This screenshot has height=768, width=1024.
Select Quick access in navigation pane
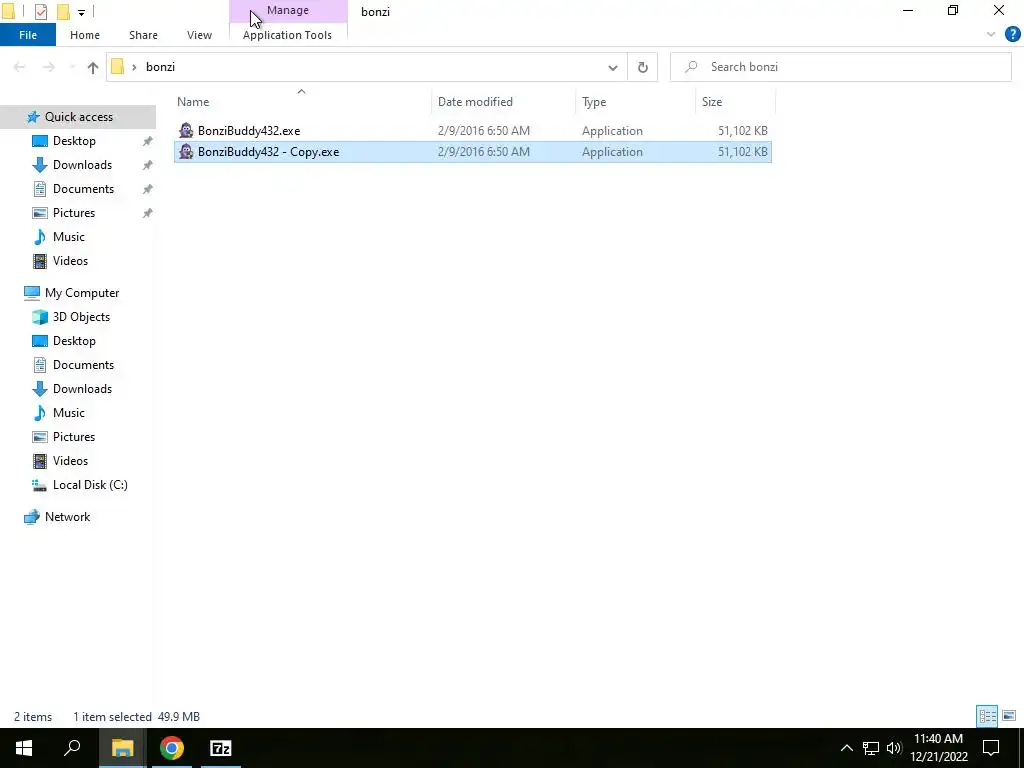[x=78, y=117]
